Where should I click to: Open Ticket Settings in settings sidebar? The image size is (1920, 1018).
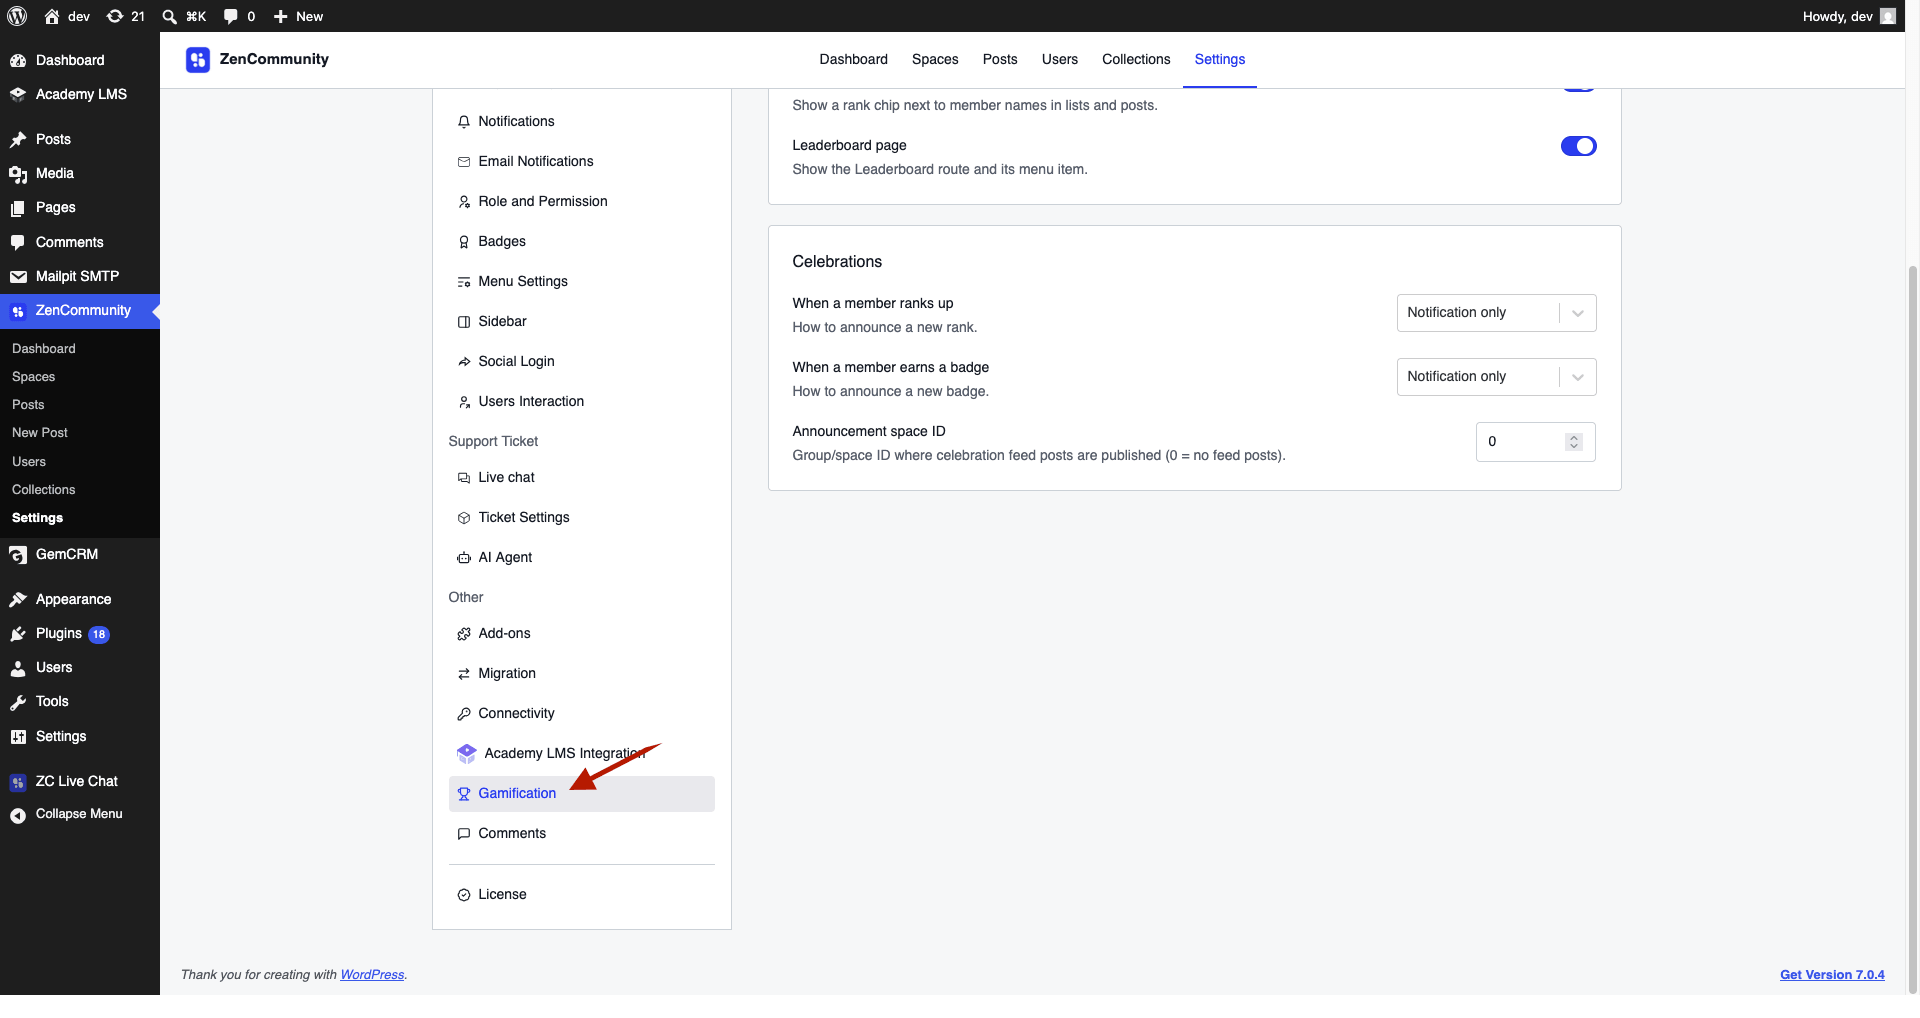[x=582, y=518]
